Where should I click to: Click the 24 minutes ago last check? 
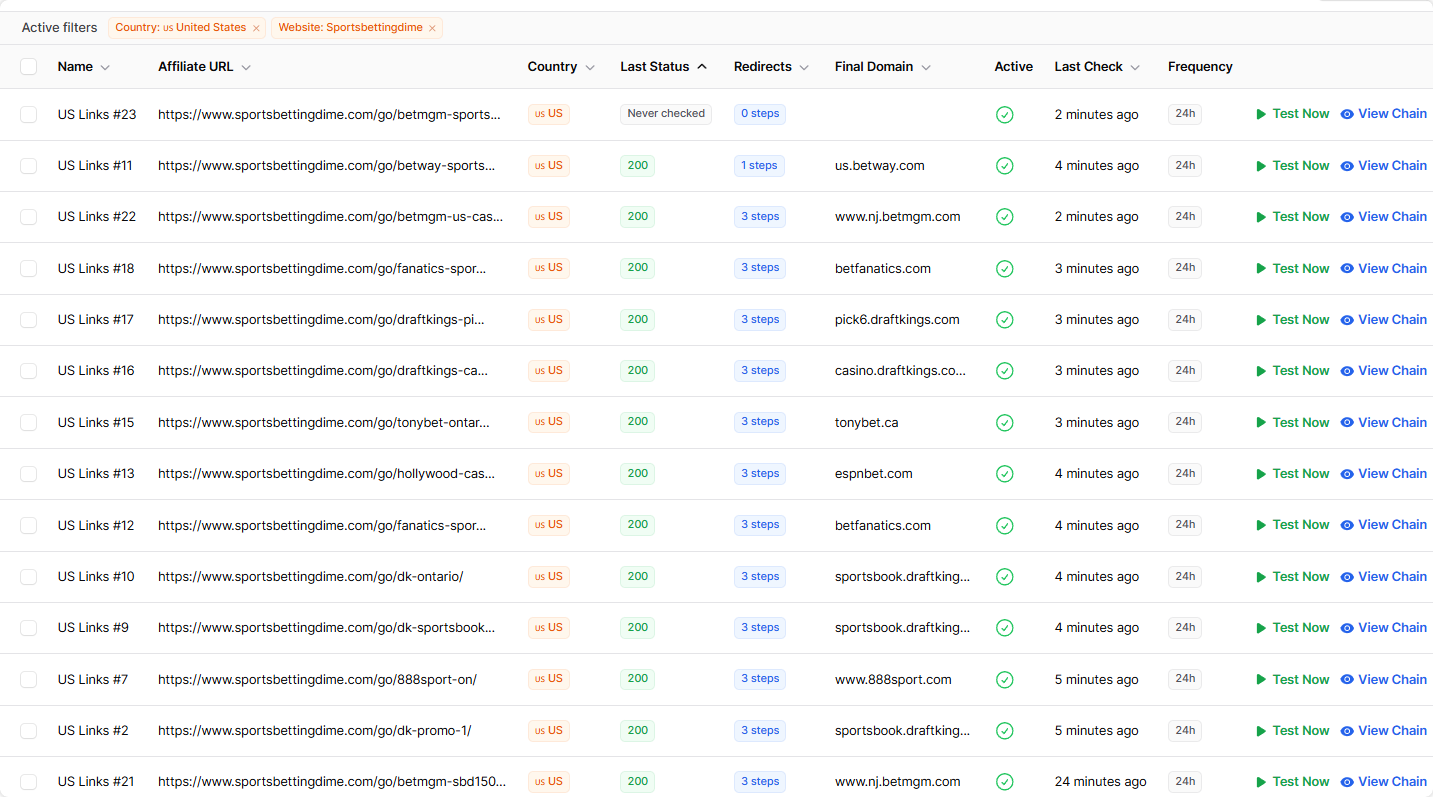click(x=1101, y=782)
